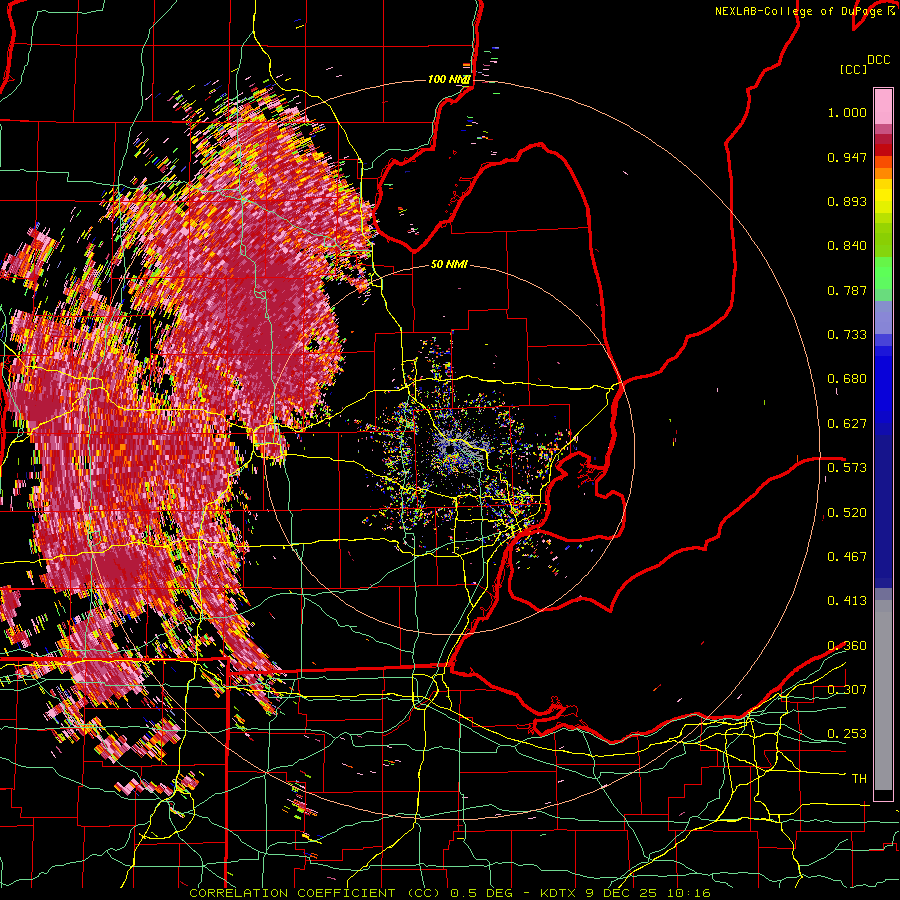The width and height of the screenshot is (900, 900).
Task: Click the DCC label above the color scale
Action: point(878,60)
